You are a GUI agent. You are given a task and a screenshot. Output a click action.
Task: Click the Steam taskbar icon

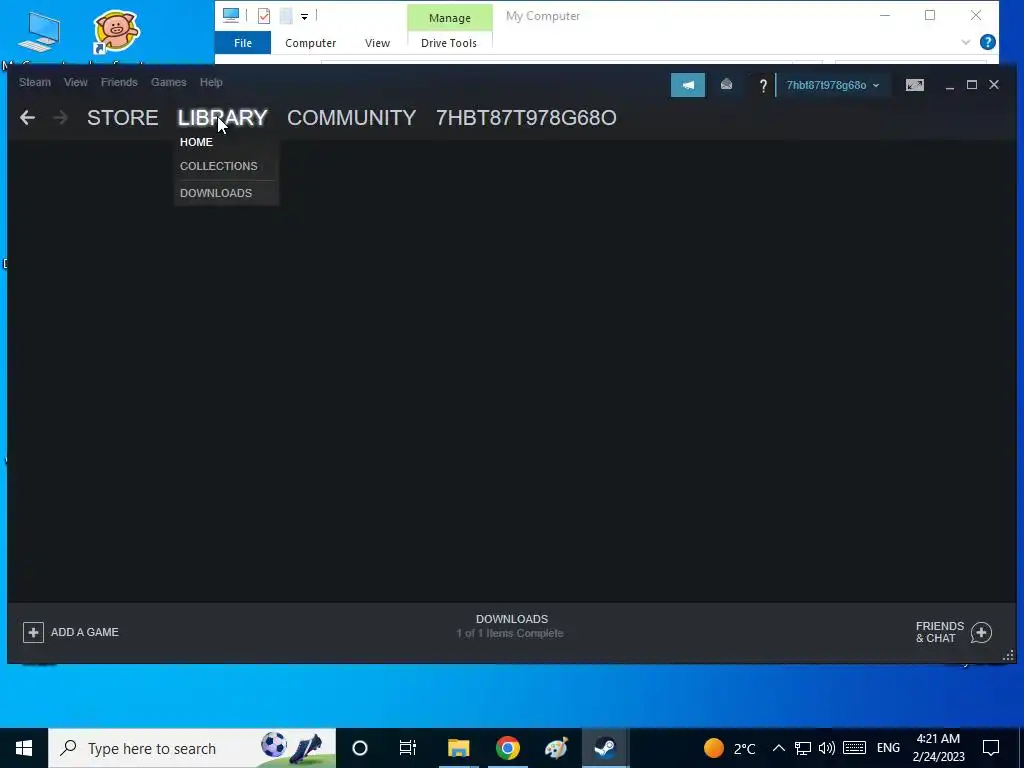pos(605,748)
